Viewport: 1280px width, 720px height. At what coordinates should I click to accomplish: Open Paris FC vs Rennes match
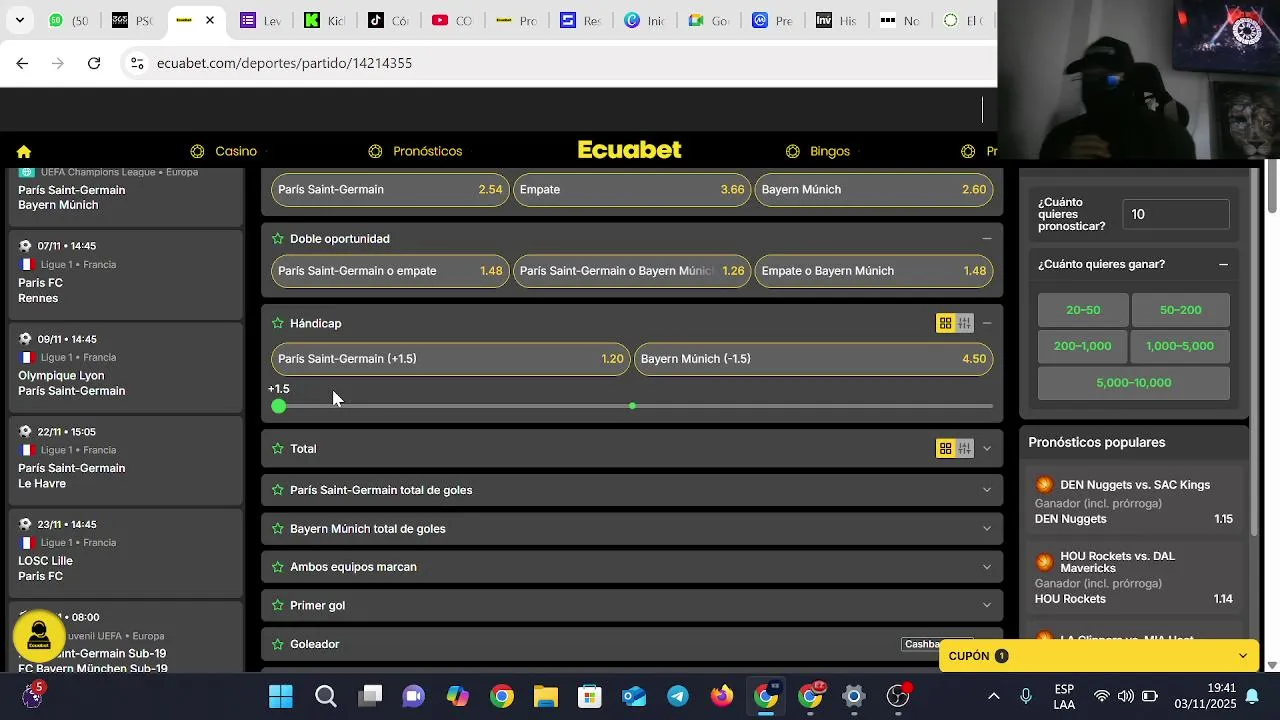click(x=126, y=275)
